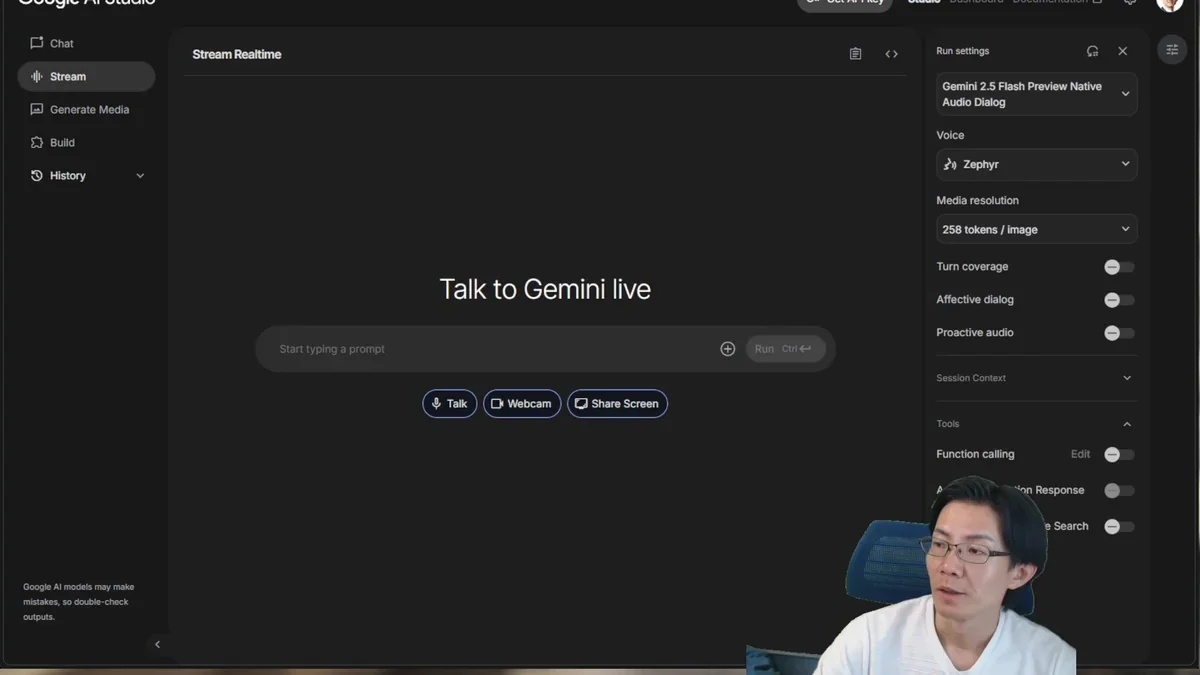Image resolution: width=1200 pixels, height=675 pixels.
Task: Toggle the Search grounding switch
Action: (1118, 527)
